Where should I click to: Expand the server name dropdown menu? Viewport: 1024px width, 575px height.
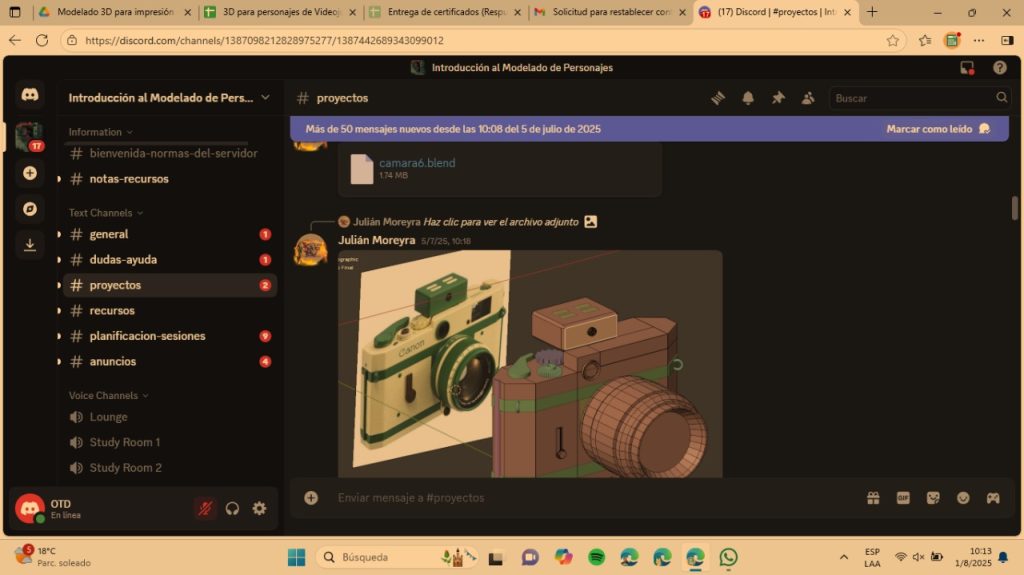click(265, 98)
